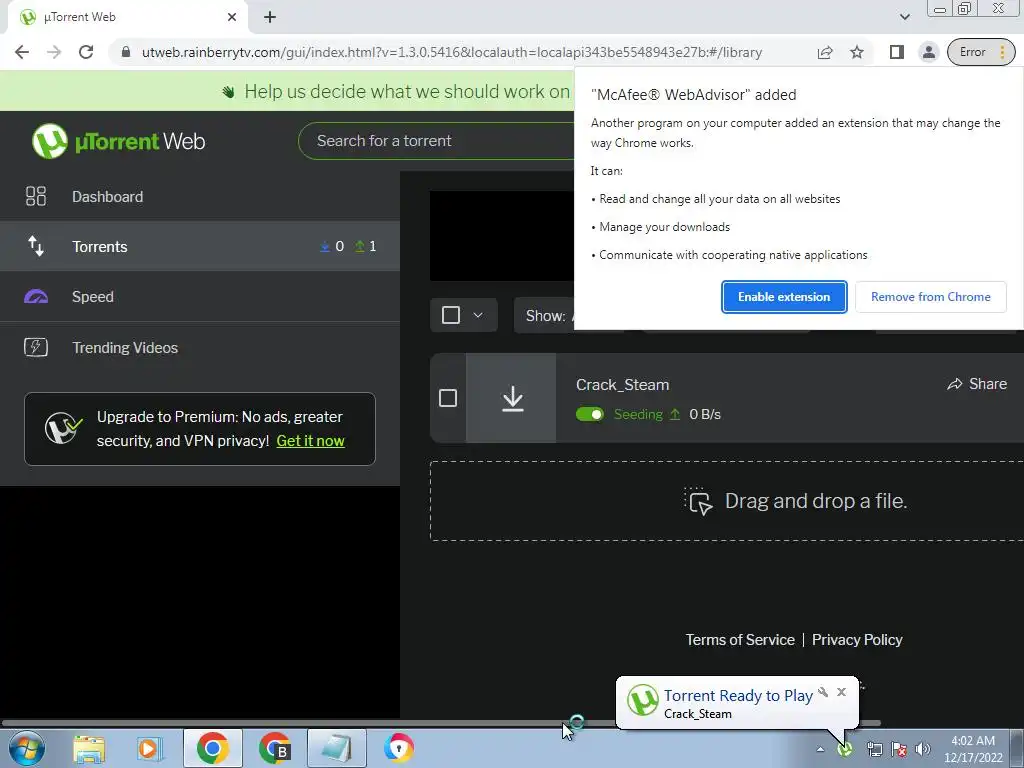
Task: Close the Torrent Ready to Play notification
Action: [x=841, y=692]
